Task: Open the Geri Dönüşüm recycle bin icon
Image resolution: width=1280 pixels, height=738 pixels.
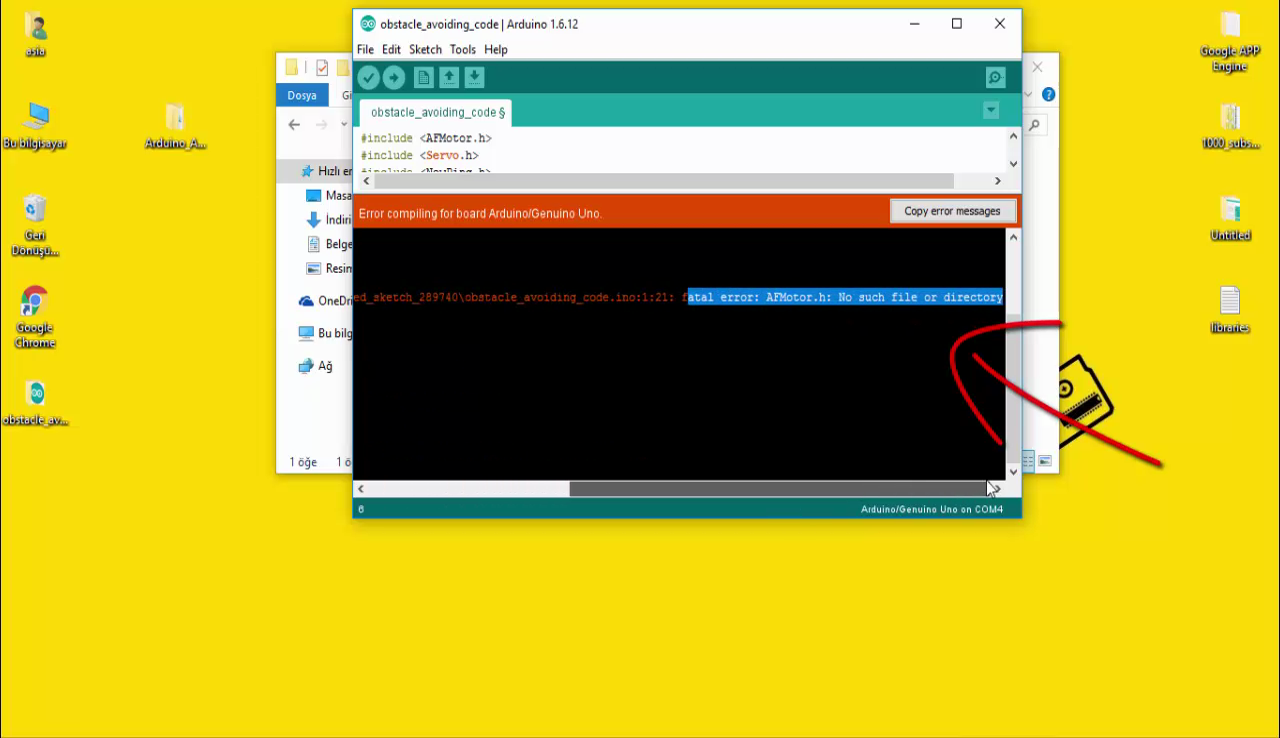Action: 35,226
